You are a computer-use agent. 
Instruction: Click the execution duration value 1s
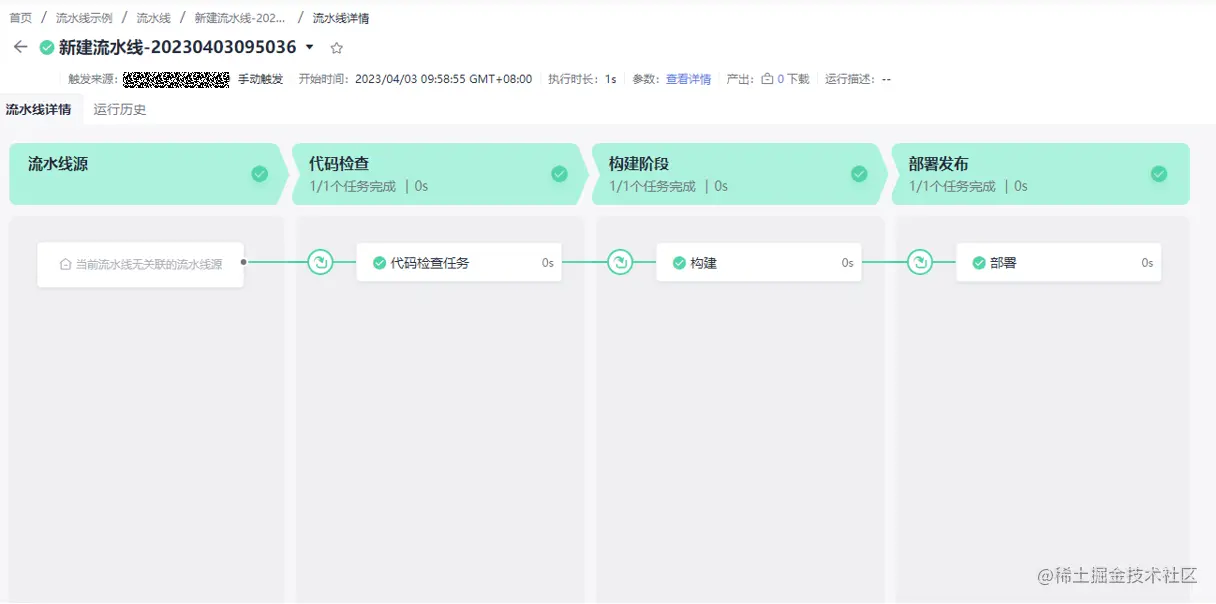610,79
